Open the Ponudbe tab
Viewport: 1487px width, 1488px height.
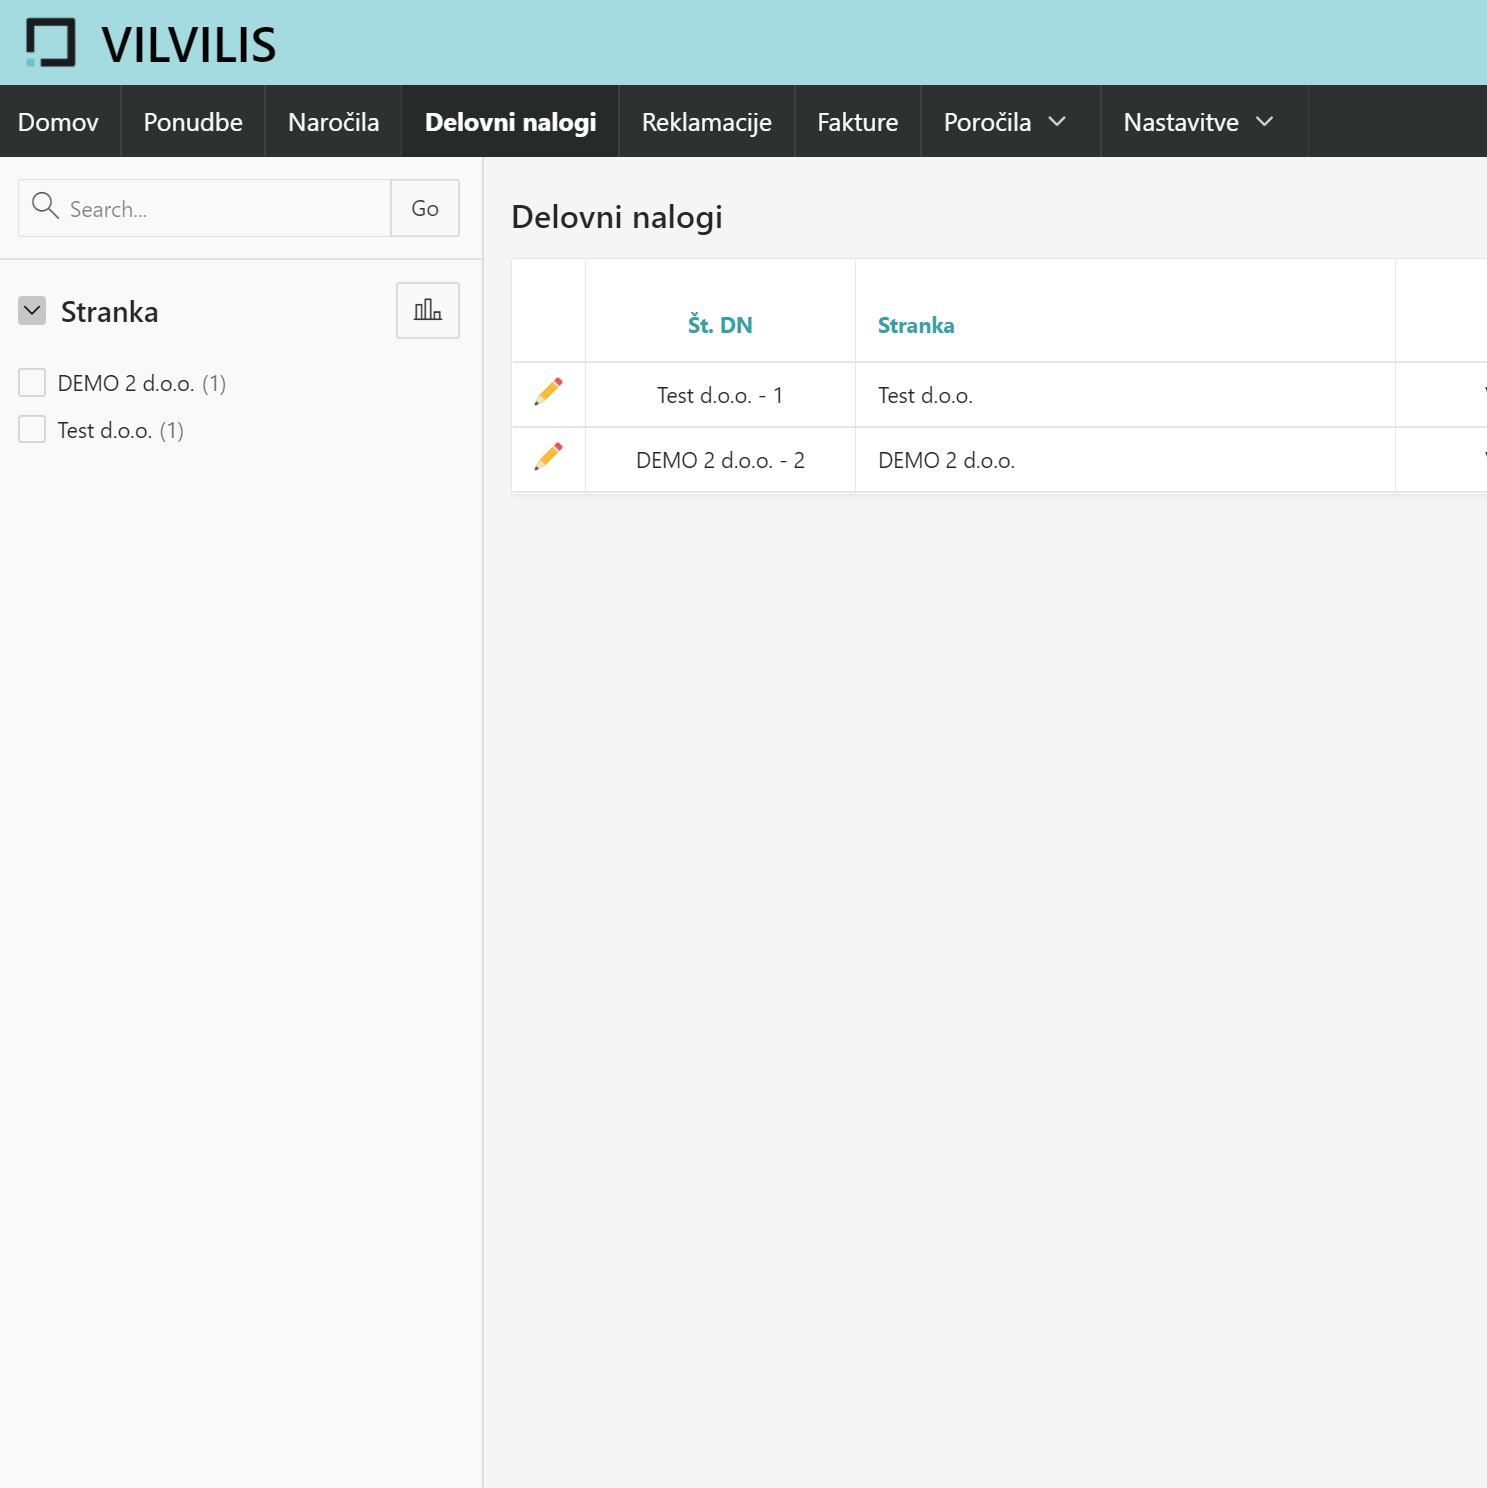coord(193,122)
